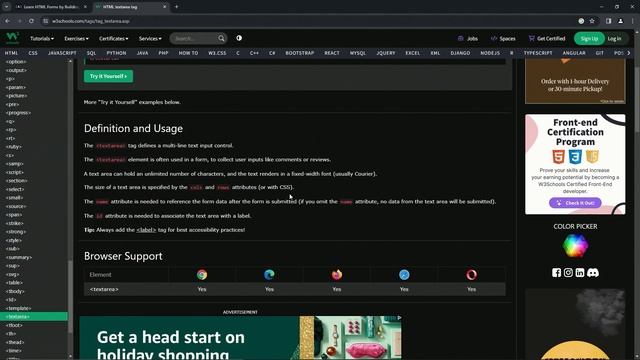The image size is (640, 360).
Task: Click the address bar URL
Action: (x=90, y=21)
